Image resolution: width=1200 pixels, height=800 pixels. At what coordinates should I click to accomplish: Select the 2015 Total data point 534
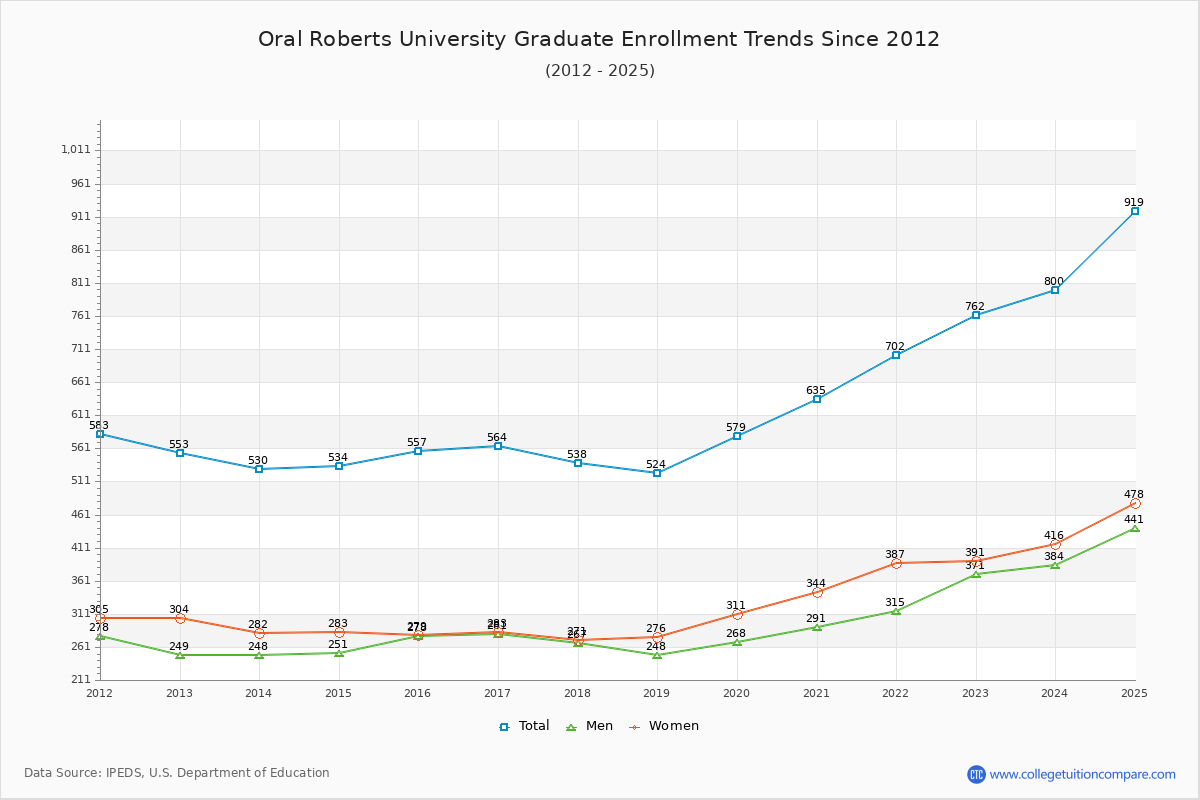(339, 466)
